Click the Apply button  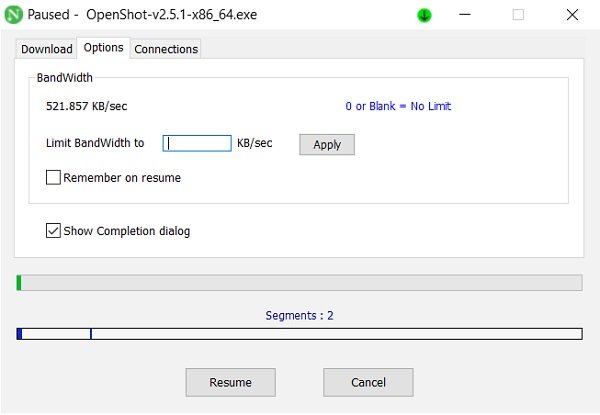327,145
